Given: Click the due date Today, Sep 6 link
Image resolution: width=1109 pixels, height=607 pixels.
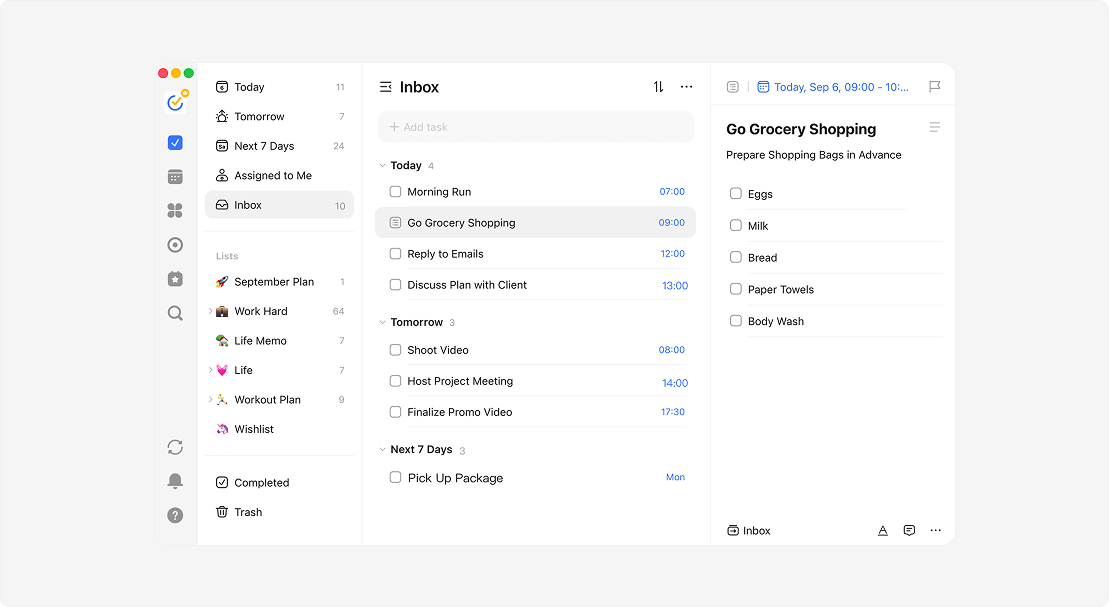Looking at the screenshot, I should click(x=841, y=87).
